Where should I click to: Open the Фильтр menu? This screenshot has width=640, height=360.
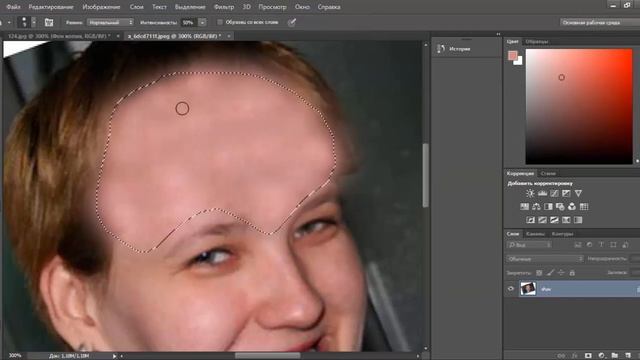pos(224,7)
